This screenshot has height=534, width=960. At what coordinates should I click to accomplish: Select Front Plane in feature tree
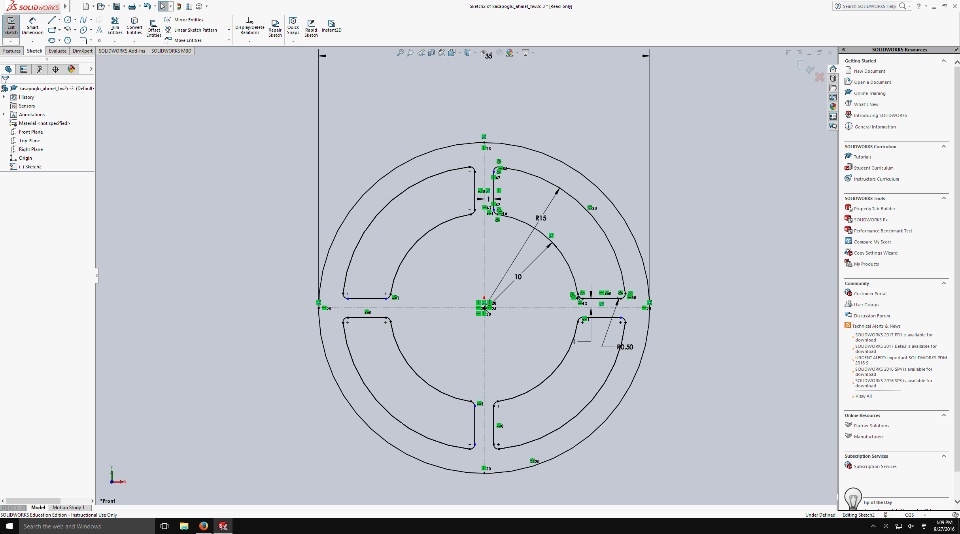coord(30,132)
